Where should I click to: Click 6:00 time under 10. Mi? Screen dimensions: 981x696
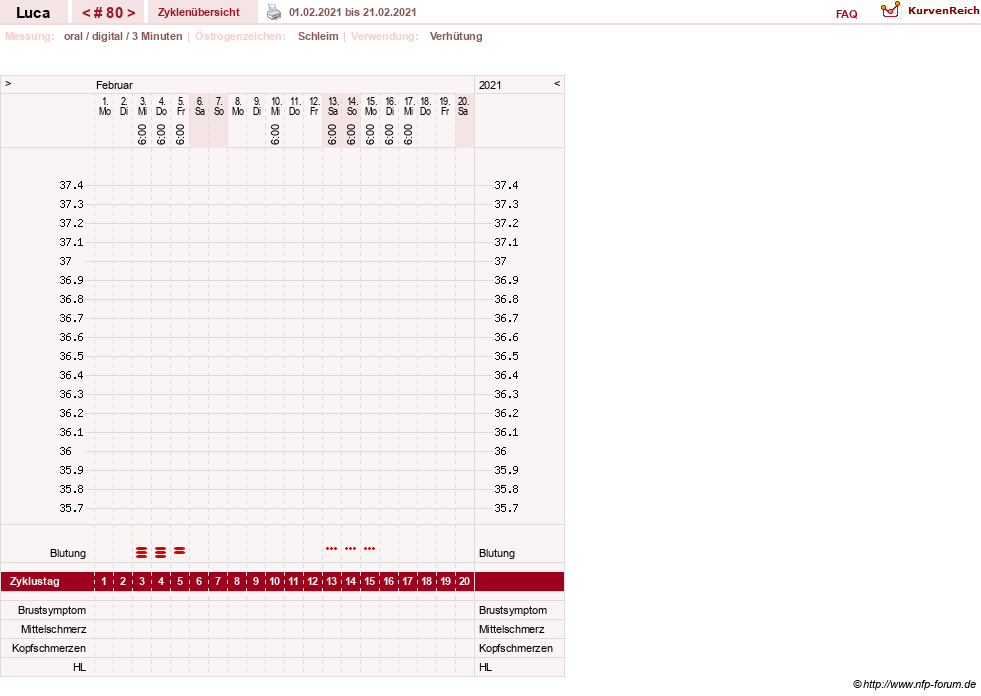pos(275,134)
